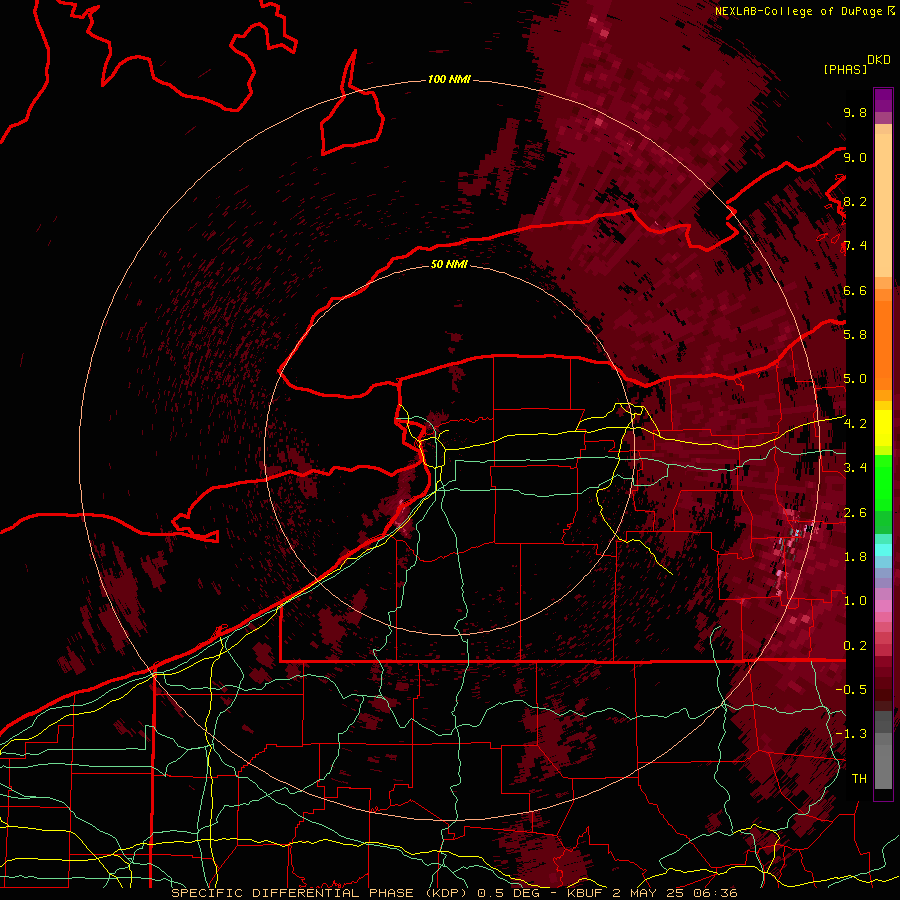Viewport: 900px width, 900px height.
Task: Click the 50 NMI range ring label
Action: [x=449, y=264]
